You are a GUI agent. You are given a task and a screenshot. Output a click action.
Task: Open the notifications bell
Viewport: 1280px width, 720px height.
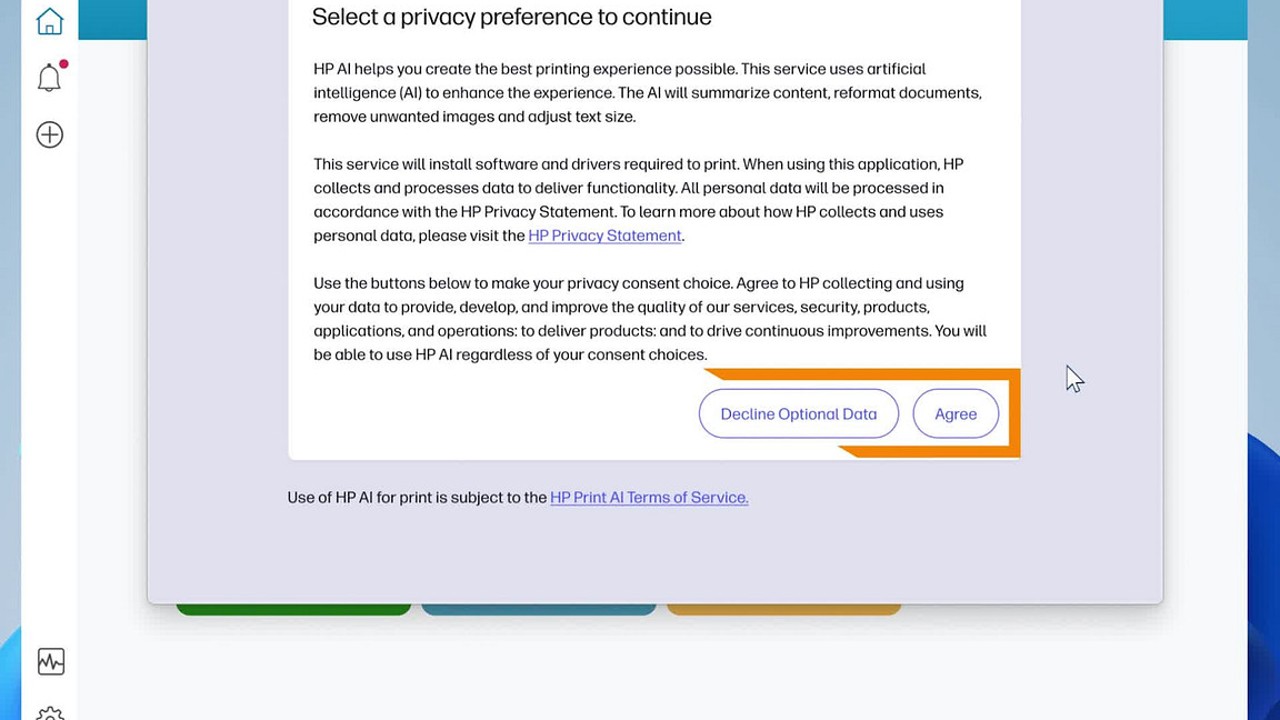coord(49,78)
